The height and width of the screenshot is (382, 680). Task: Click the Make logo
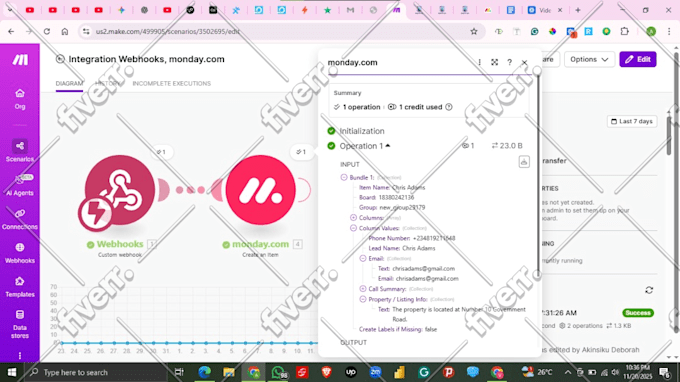[x=20, y=60]
